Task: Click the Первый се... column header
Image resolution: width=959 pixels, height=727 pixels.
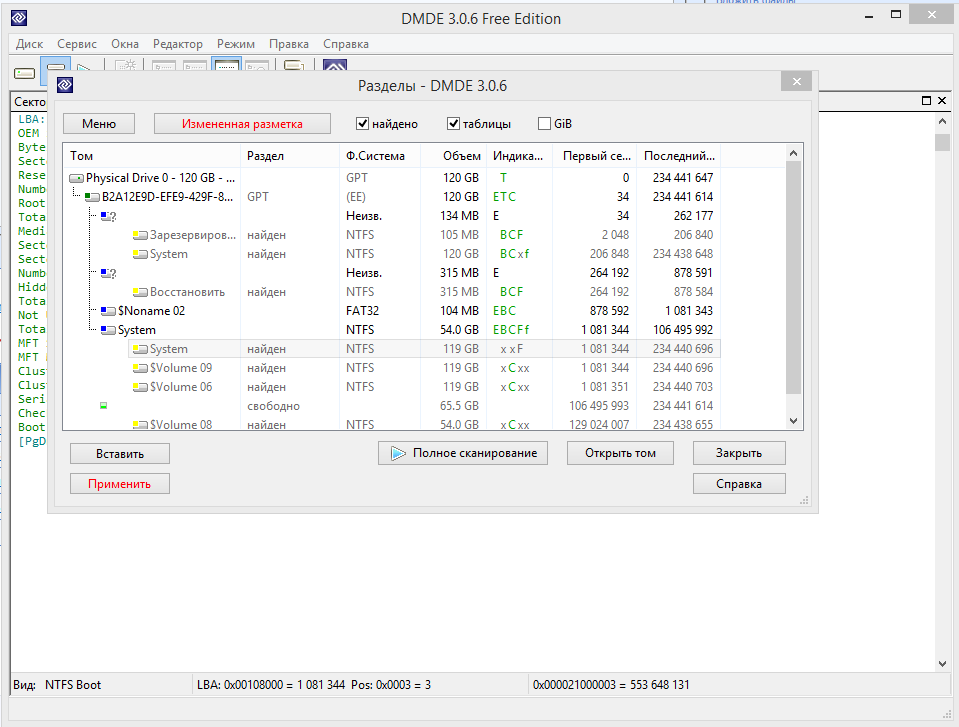Action: click(594, 156)
